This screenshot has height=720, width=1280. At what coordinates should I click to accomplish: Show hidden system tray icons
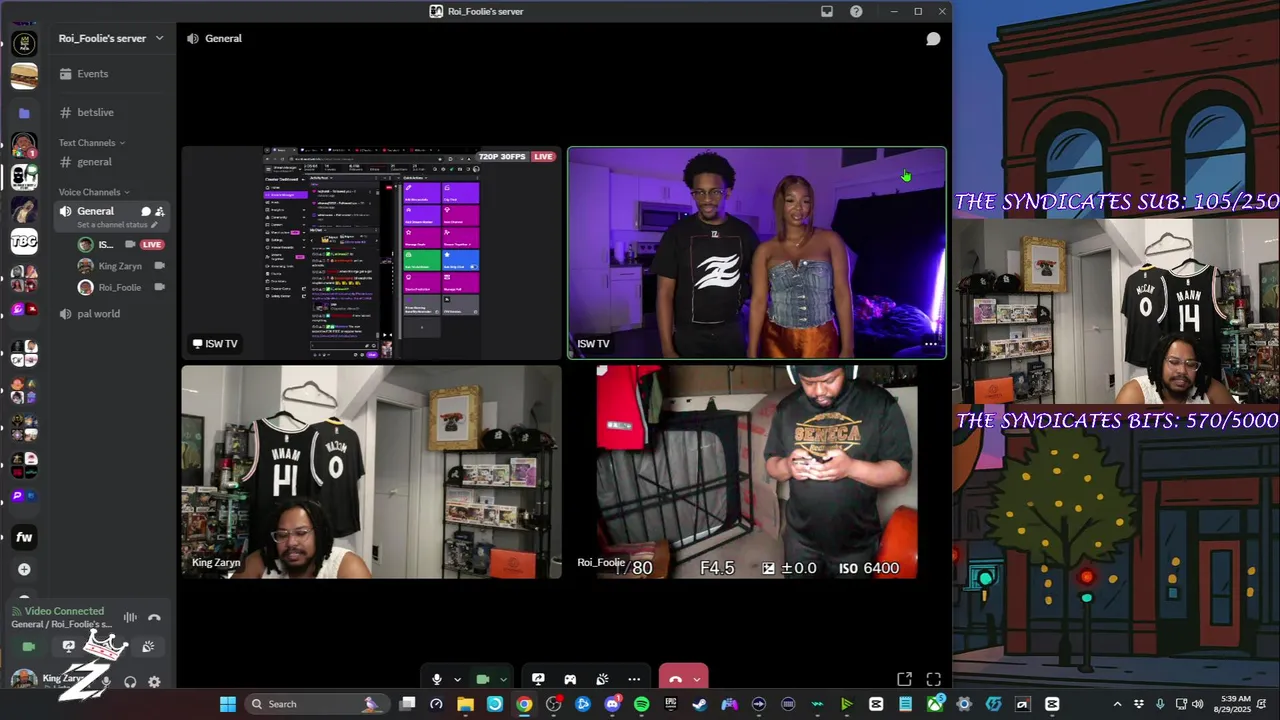[x=1117, y=704]
